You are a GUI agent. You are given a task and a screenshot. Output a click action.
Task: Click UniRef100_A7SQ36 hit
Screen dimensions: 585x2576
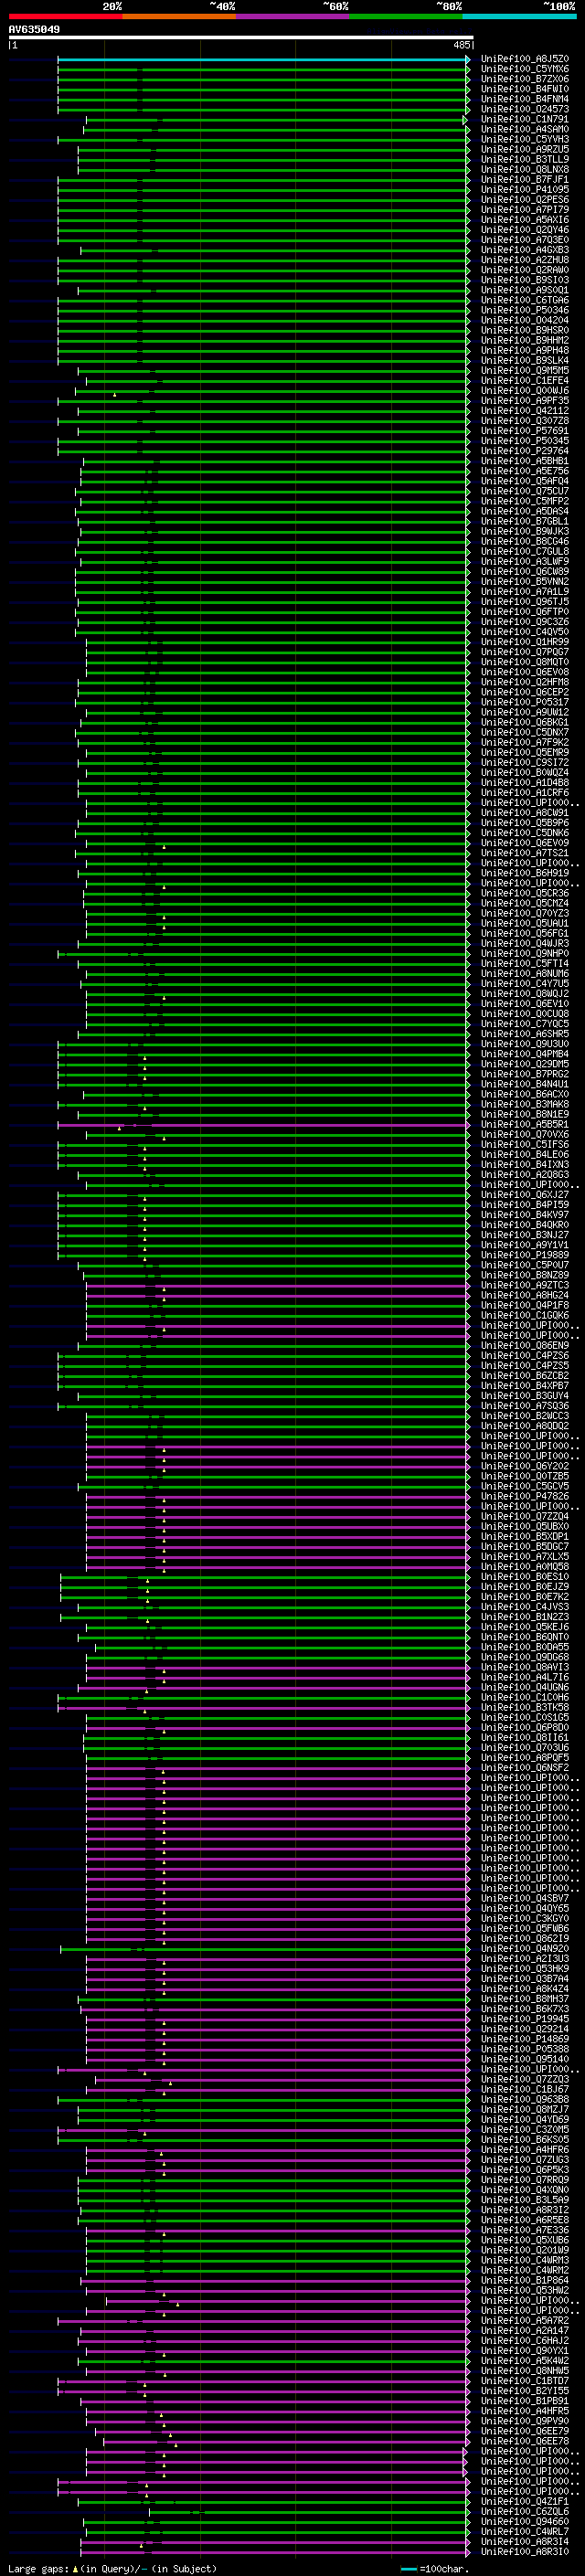tap(525, 1406)
